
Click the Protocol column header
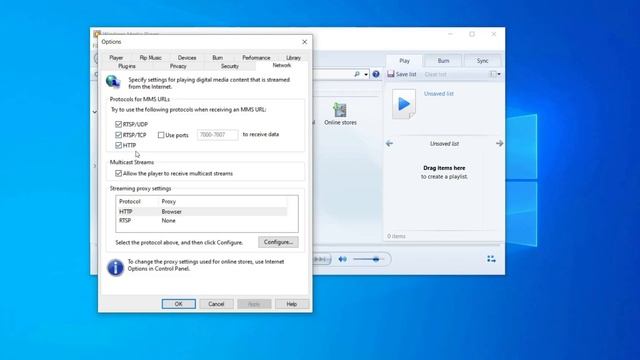[137, 202]
